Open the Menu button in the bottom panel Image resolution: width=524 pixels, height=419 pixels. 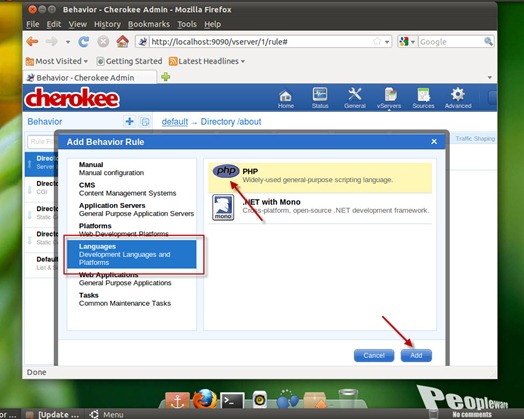tap(107, 415)
